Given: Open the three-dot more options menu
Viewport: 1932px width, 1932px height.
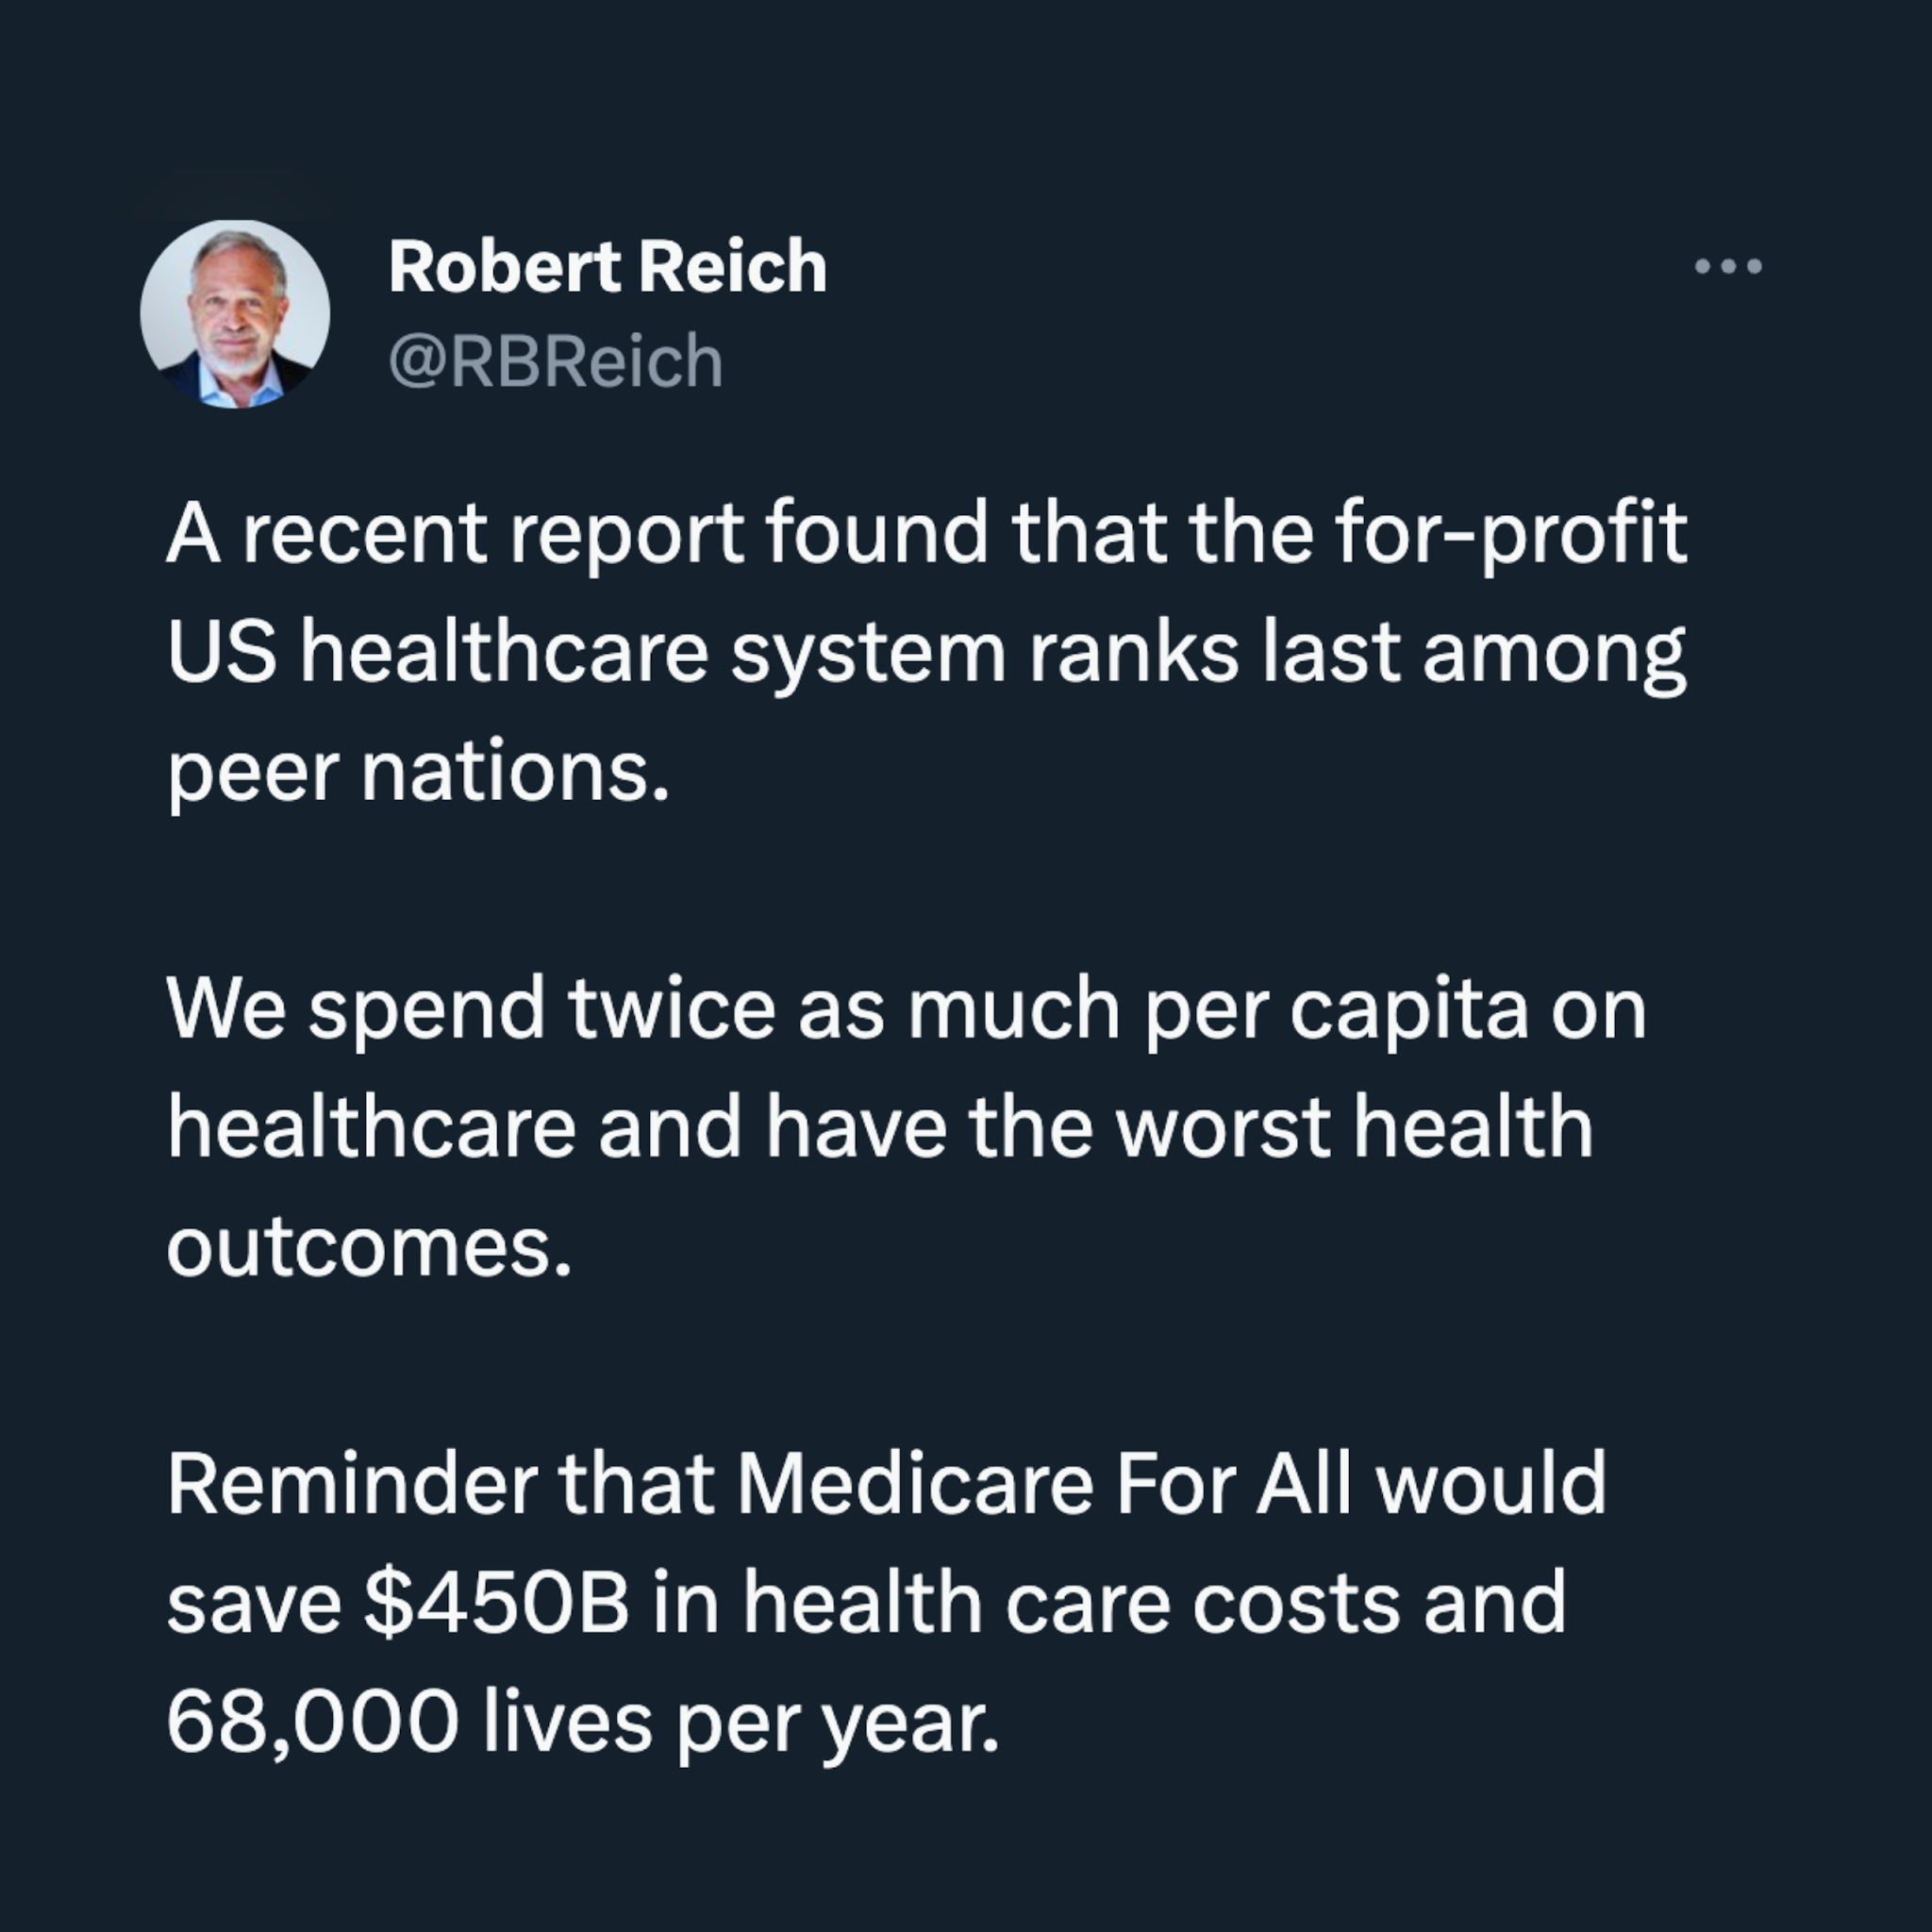Looking at the screenshot, I should [1727, 267].
